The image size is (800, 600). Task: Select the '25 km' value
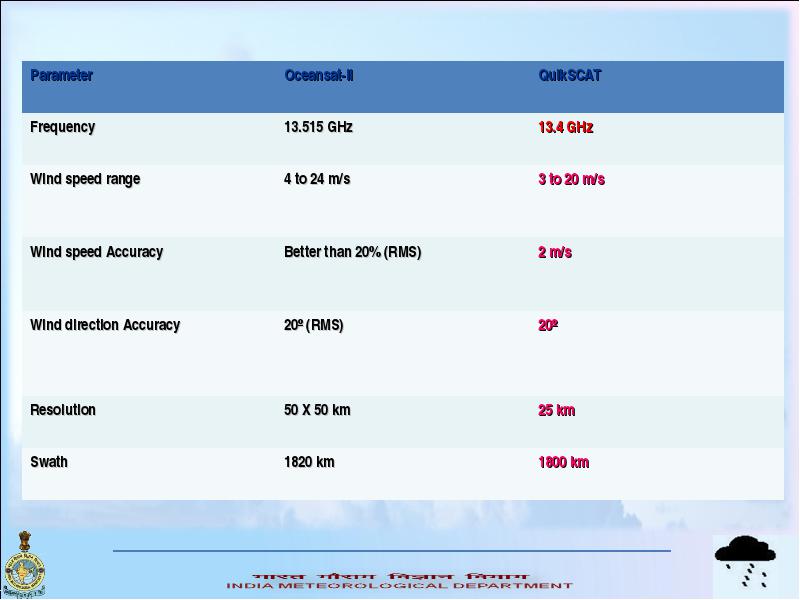[x=557, y=410]
